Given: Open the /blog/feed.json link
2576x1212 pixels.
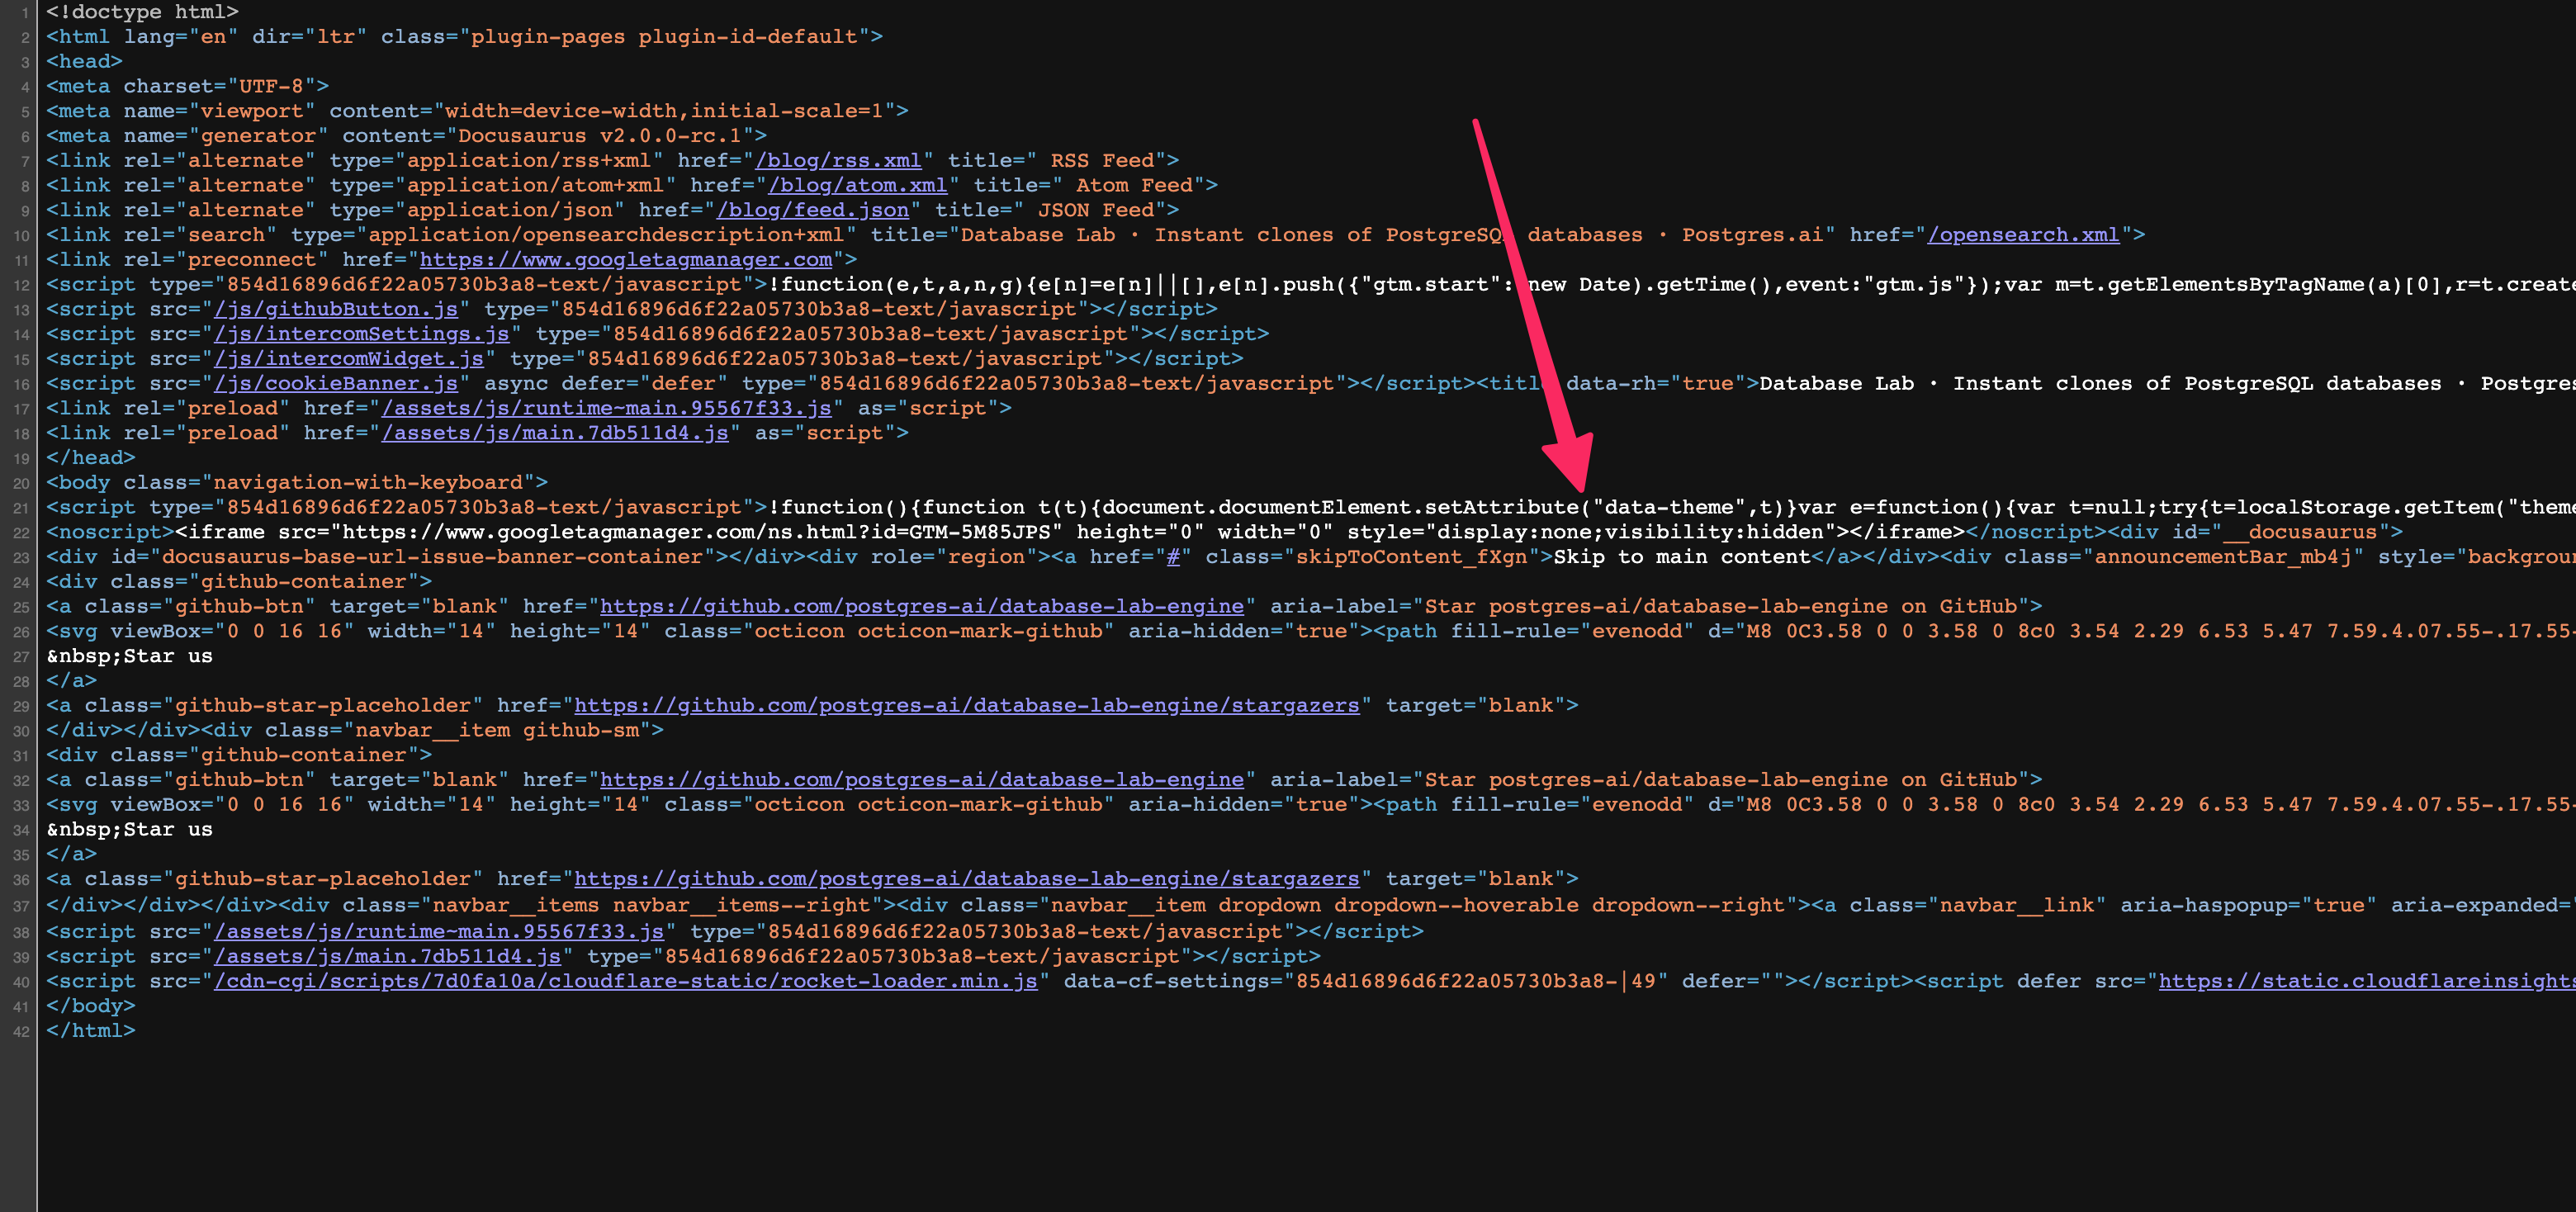Looking at the screenshot, I should [810, 210].
